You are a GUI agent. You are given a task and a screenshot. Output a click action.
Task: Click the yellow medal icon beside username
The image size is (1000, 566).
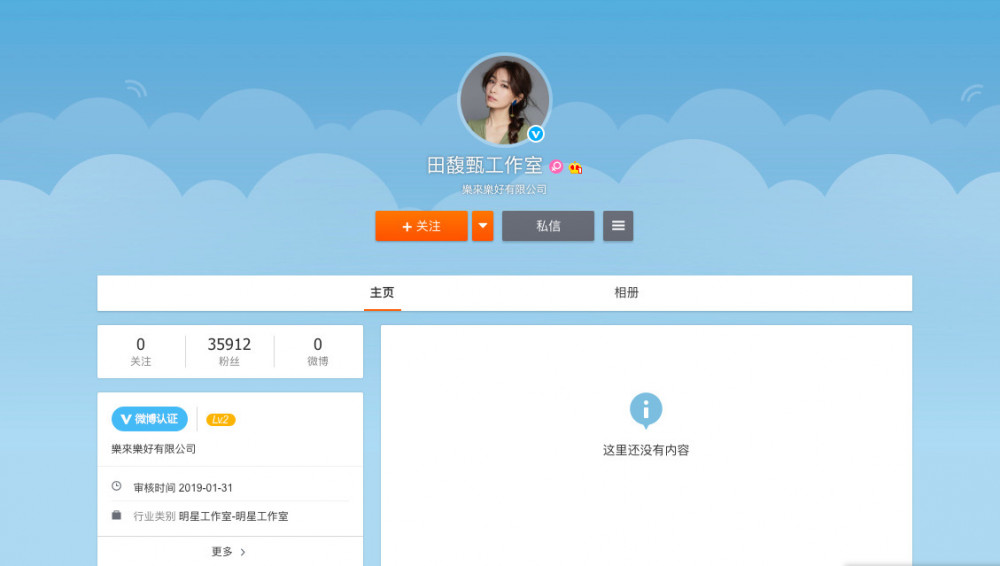tap(575, 167)
